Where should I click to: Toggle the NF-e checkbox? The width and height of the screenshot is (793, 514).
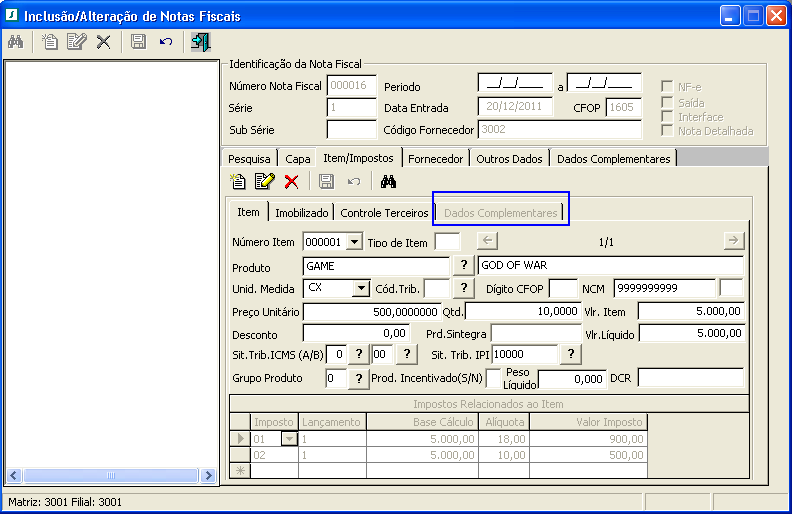(668, 87)
